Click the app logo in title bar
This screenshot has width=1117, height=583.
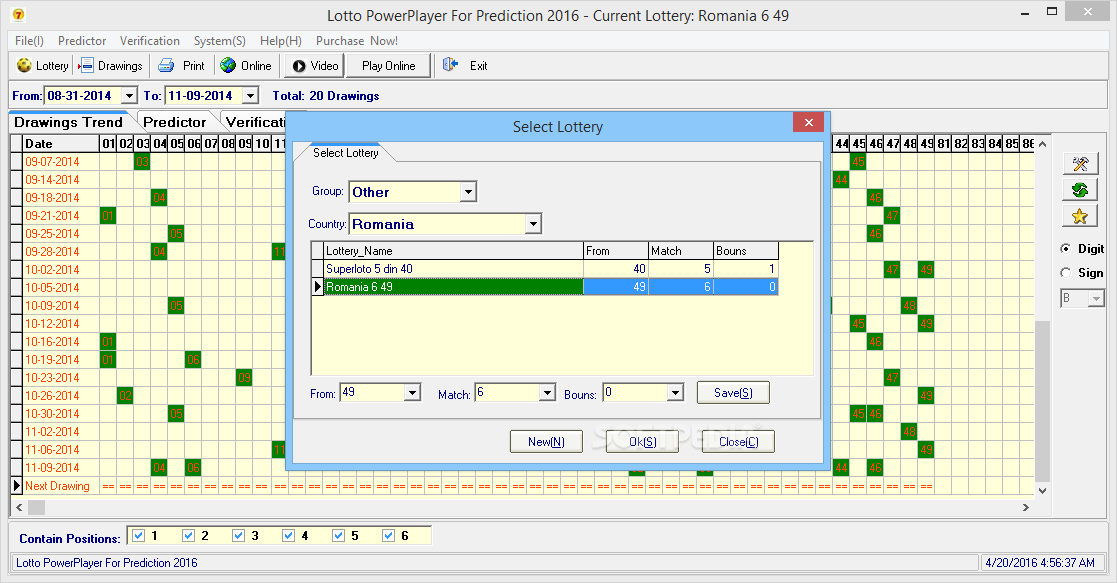click(18, 14)
